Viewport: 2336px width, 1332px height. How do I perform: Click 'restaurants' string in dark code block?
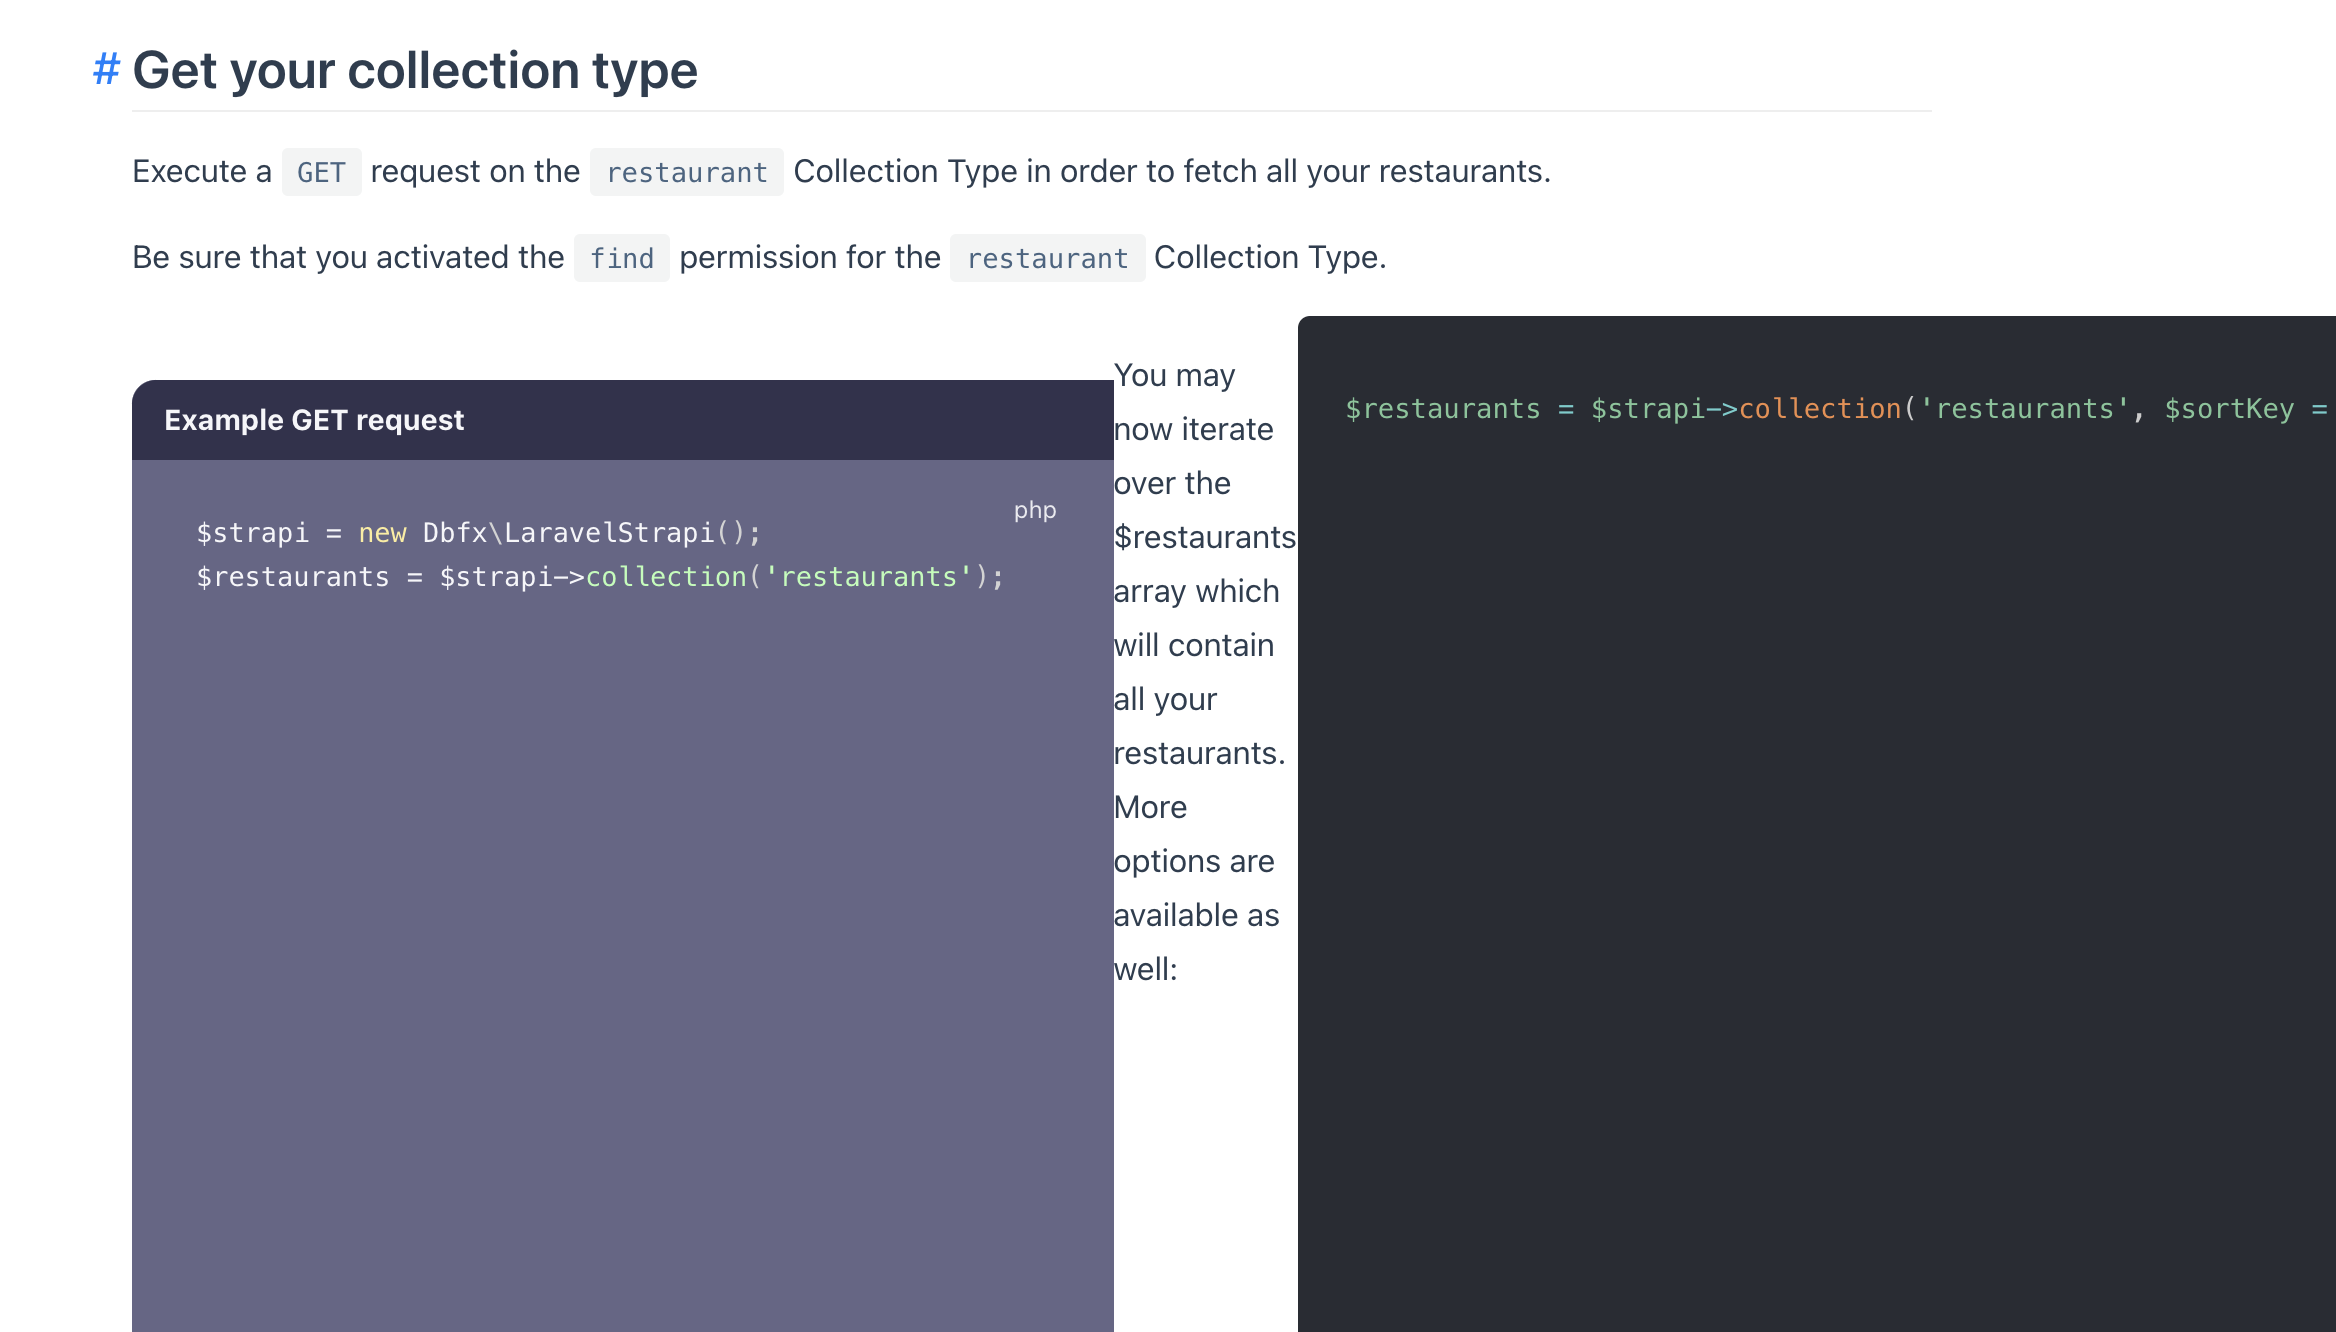coord(2024,409)
